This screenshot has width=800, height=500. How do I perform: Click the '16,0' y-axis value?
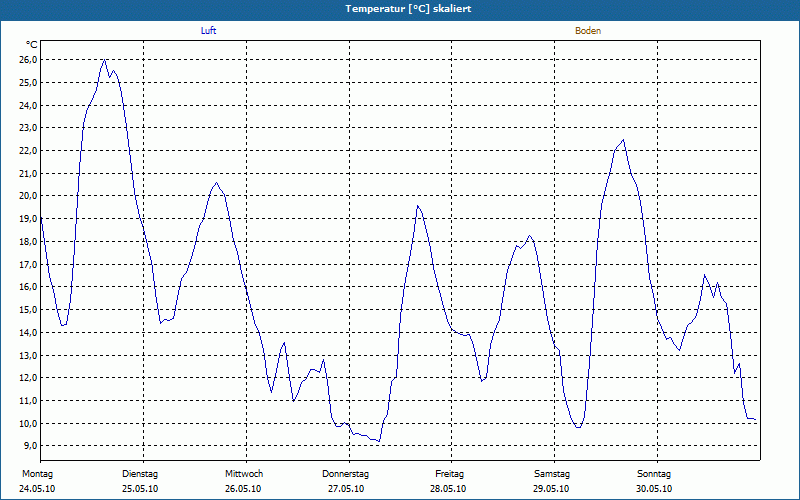point(29,287)
